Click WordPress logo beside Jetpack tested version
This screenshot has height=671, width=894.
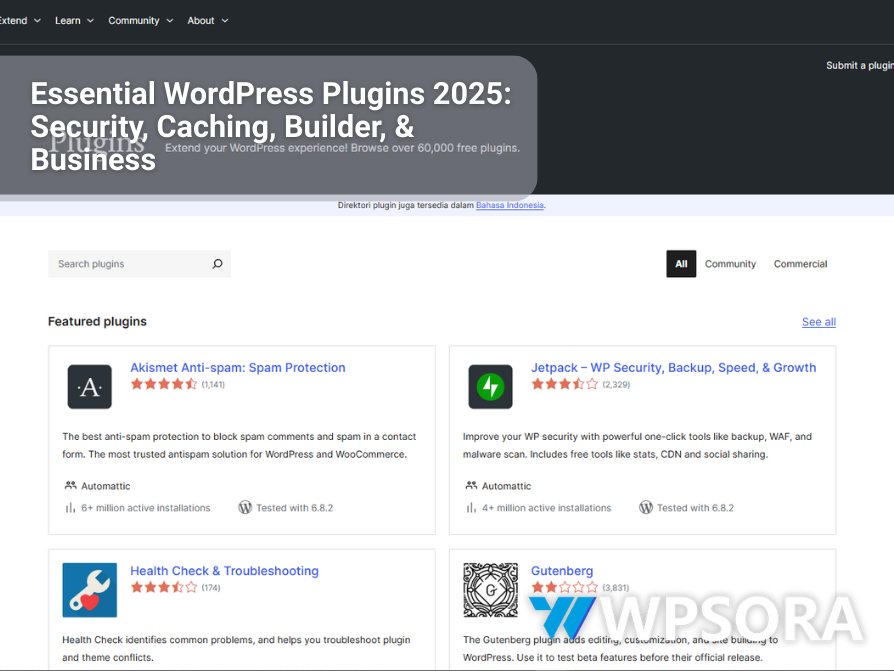point(646,507)
